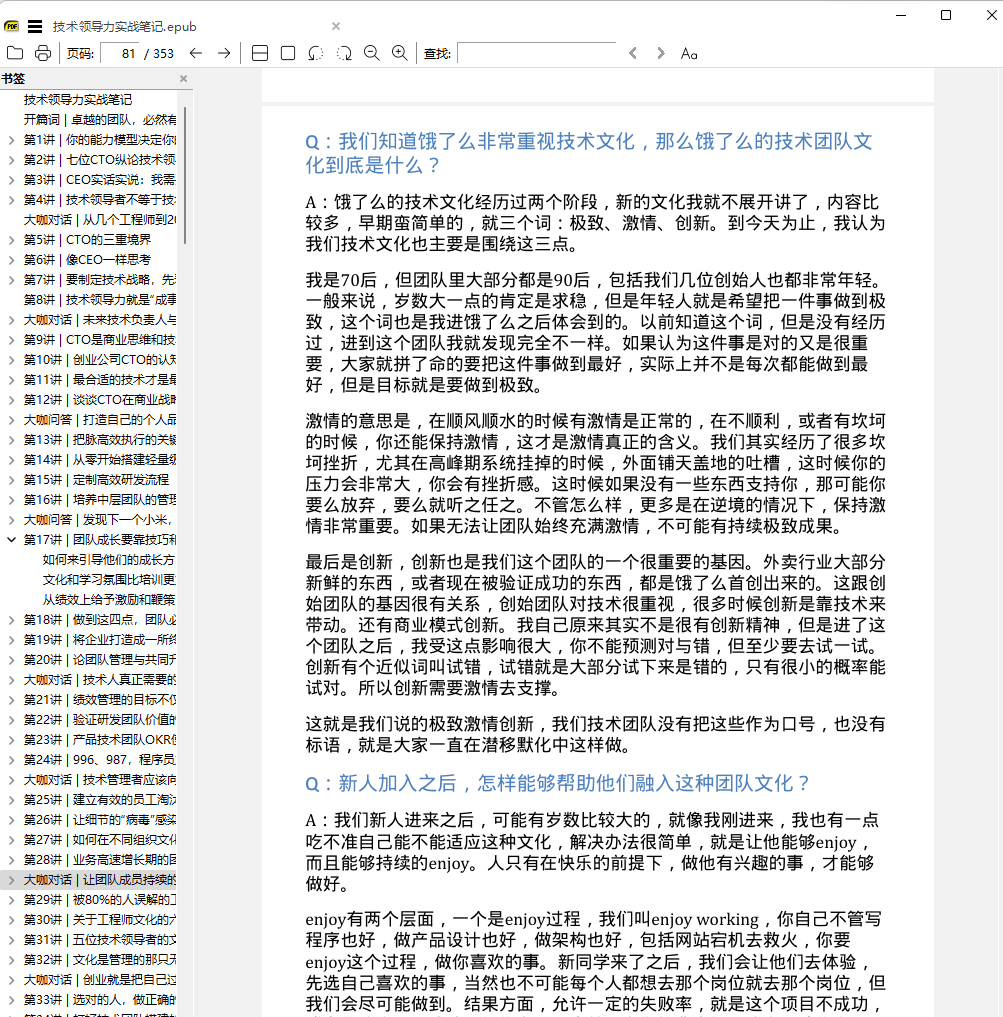Toggle case-sensitive search with Aa
This screenshot has height=1017, width=1003.
point(688,53)
